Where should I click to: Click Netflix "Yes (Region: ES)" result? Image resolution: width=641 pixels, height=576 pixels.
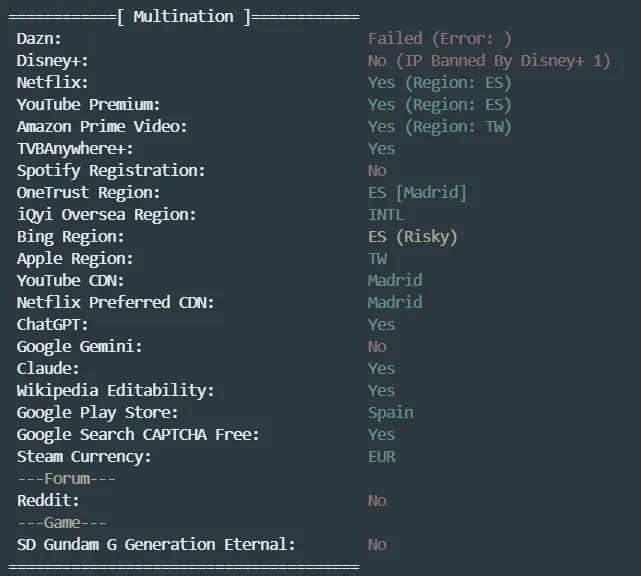pos(439,83)
